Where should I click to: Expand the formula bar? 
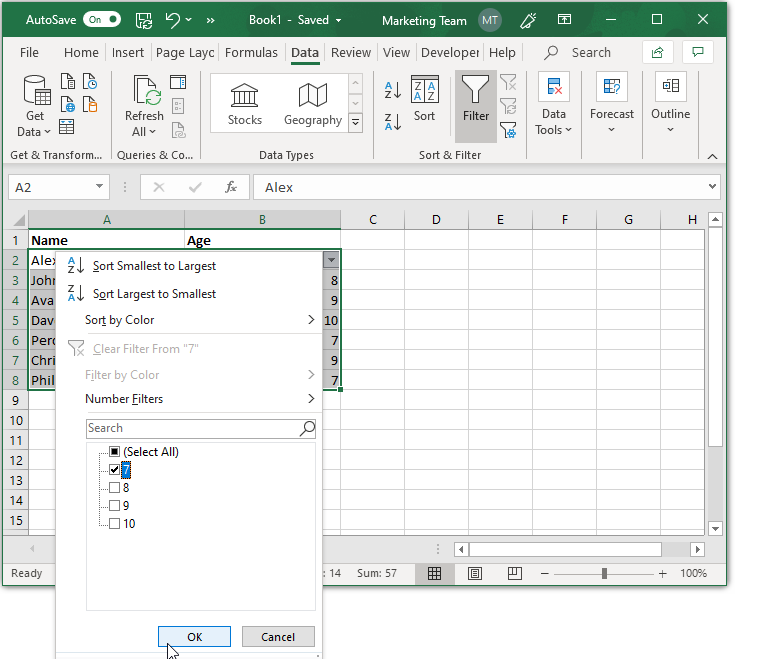[x=712, y=186]
